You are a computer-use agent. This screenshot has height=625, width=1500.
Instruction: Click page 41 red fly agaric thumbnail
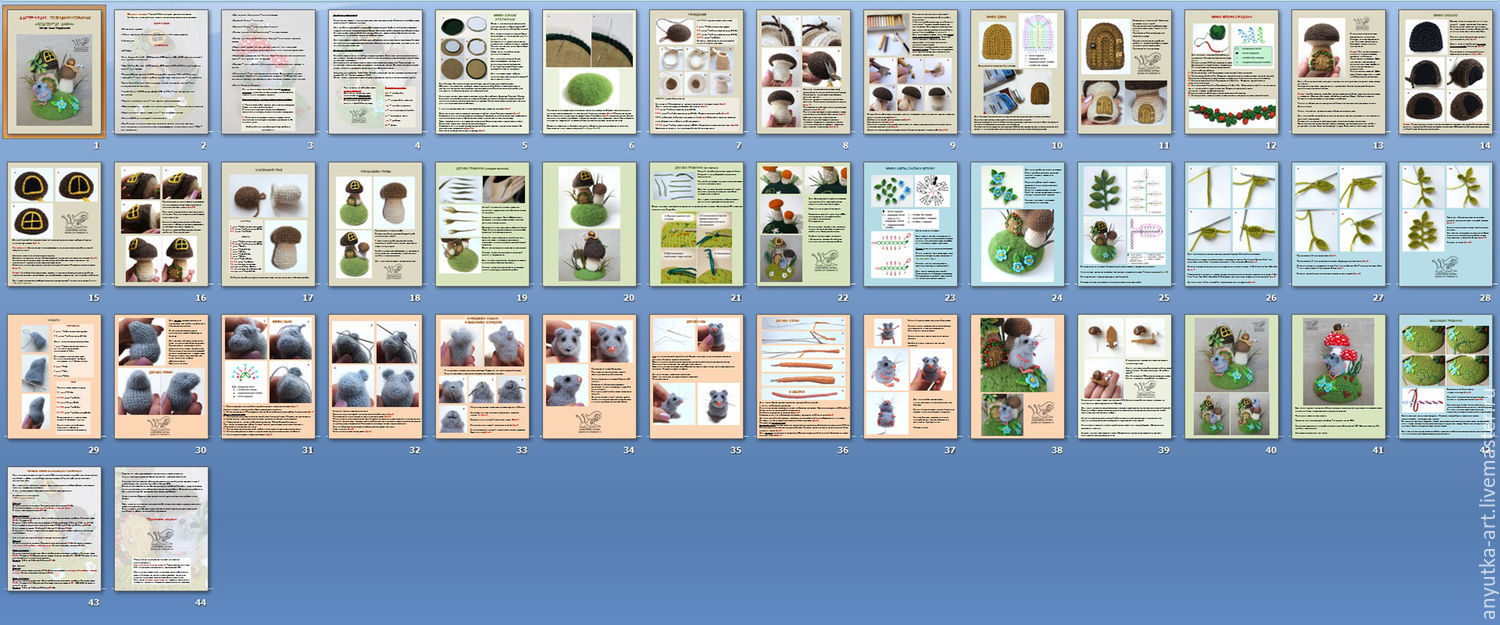point(1338,377)
